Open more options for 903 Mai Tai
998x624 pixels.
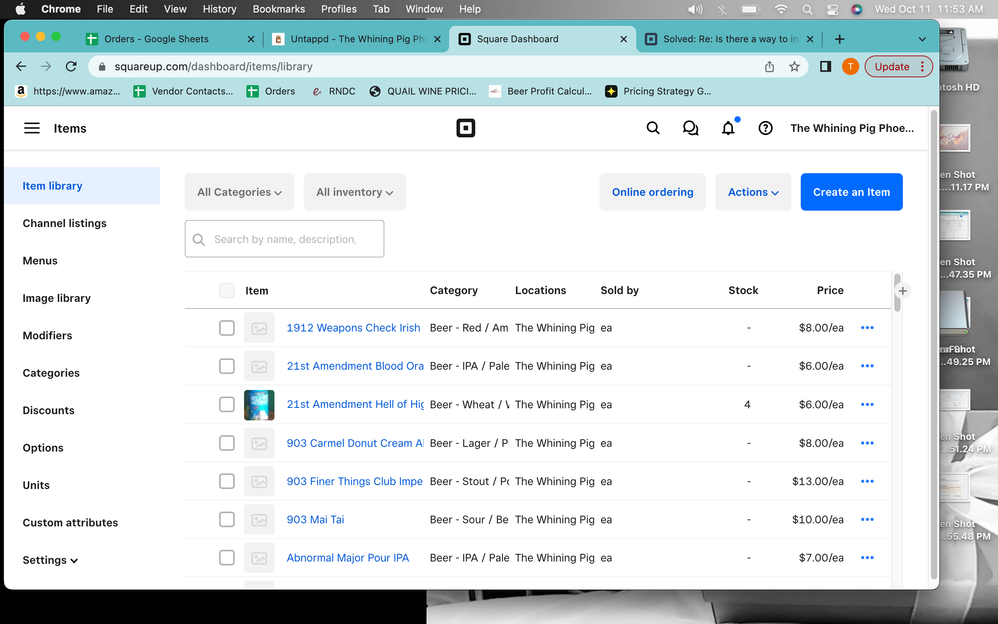[x=867, y=520]
